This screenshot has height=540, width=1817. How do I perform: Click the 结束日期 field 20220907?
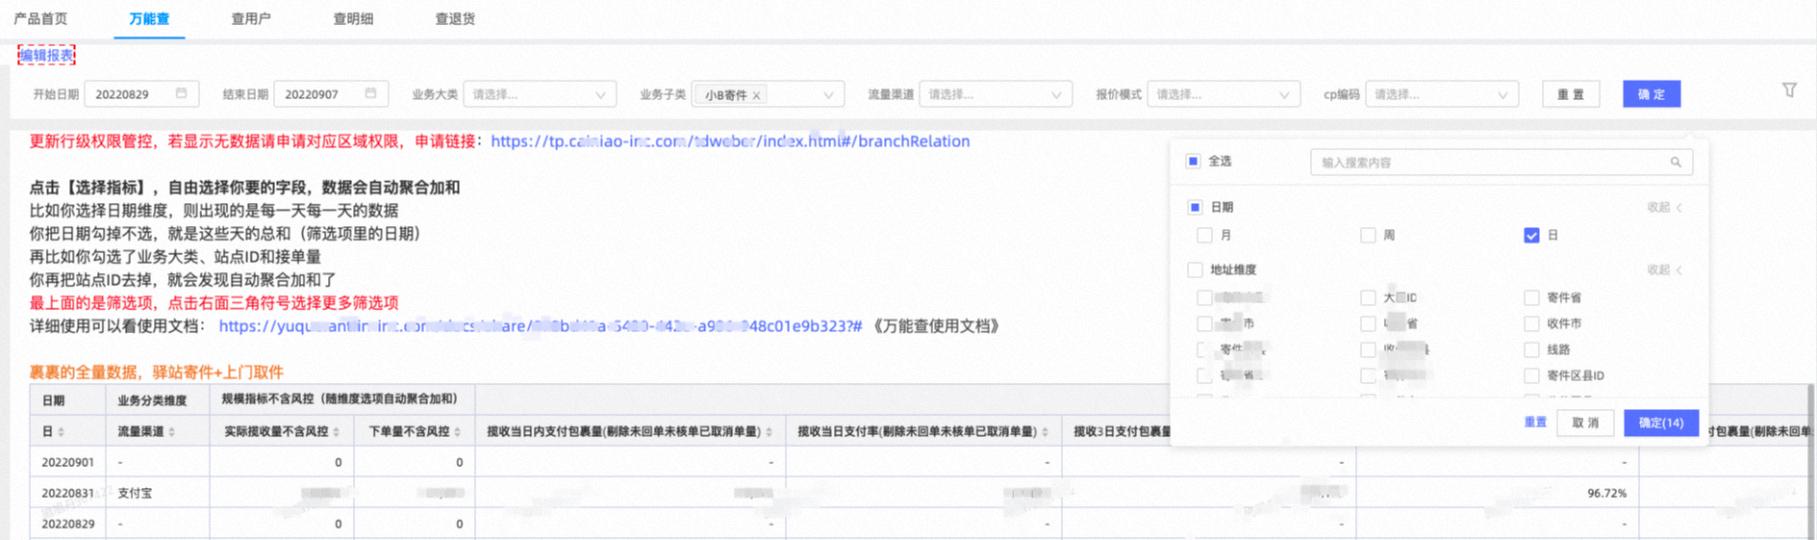tap(330, 94)
